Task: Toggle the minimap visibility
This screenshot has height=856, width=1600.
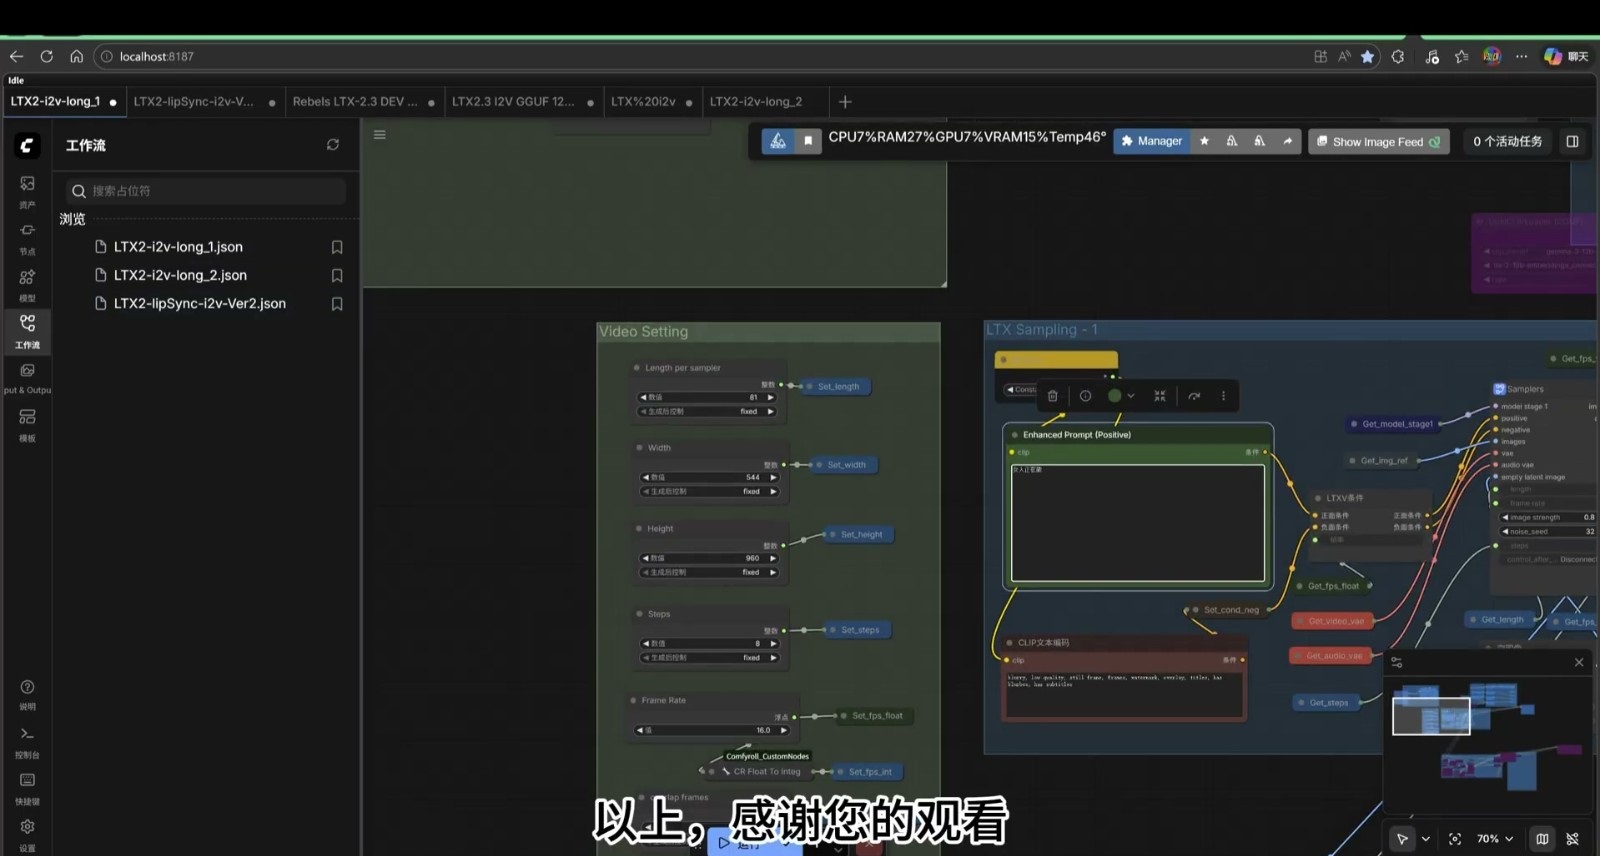Action: coord(1542,839)
